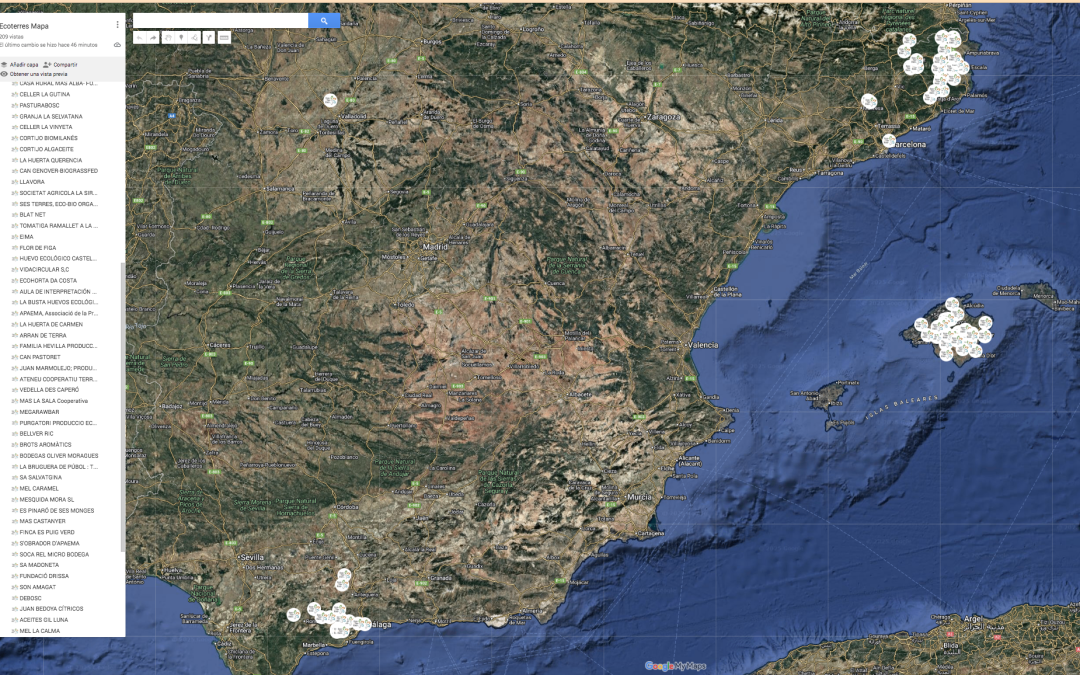Click the marker icon beside GRANJA LA SELVATANA

click(x=14, y=116)
